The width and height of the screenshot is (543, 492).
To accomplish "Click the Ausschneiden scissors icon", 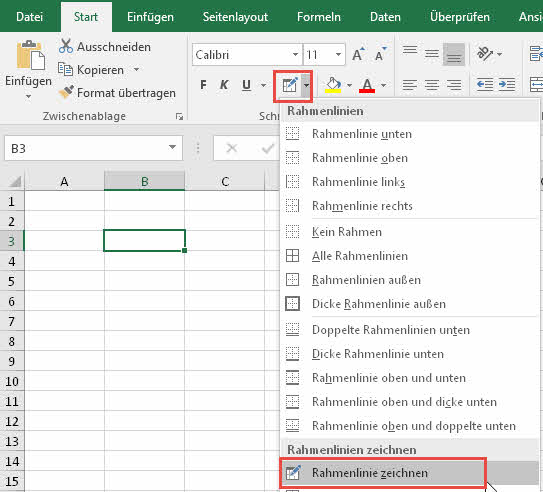I will (x=66, y=46).
